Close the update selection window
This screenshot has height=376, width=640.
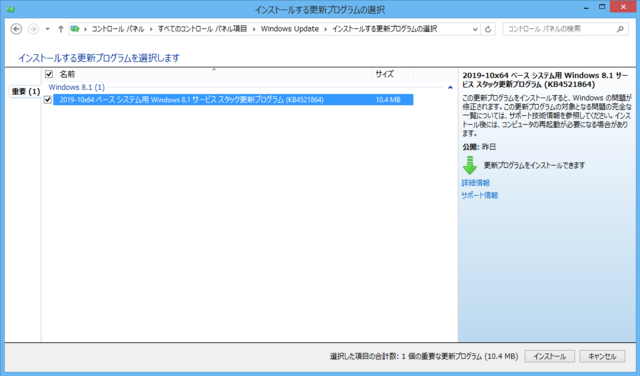[x=623, y=7]
